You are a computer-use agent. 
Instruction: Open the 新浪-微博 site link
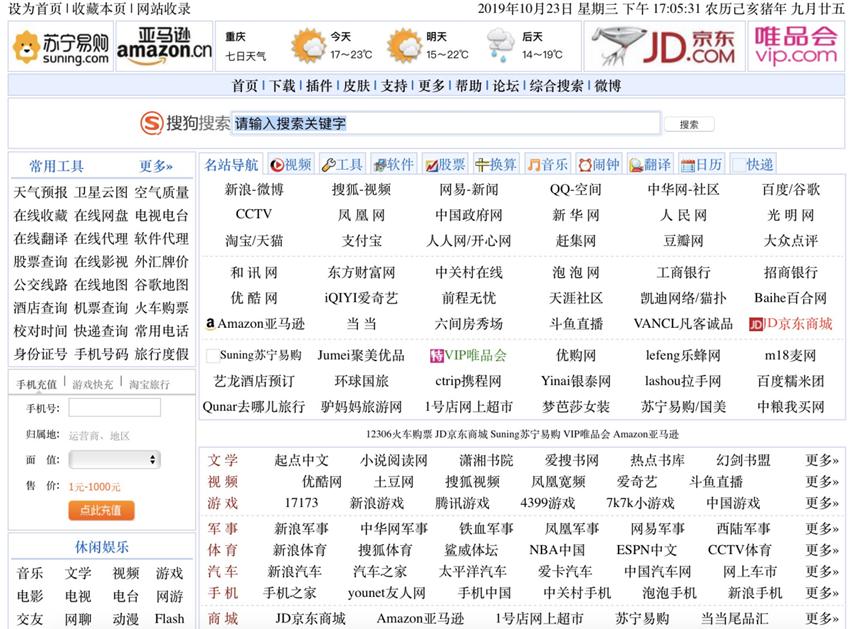point(254,189)
